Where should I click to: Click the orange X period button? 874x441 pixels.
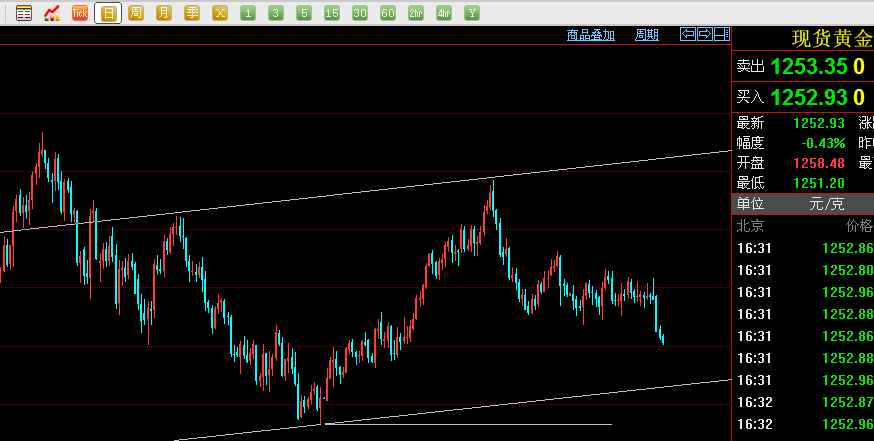pyautogui.click(x=220, y=13)
